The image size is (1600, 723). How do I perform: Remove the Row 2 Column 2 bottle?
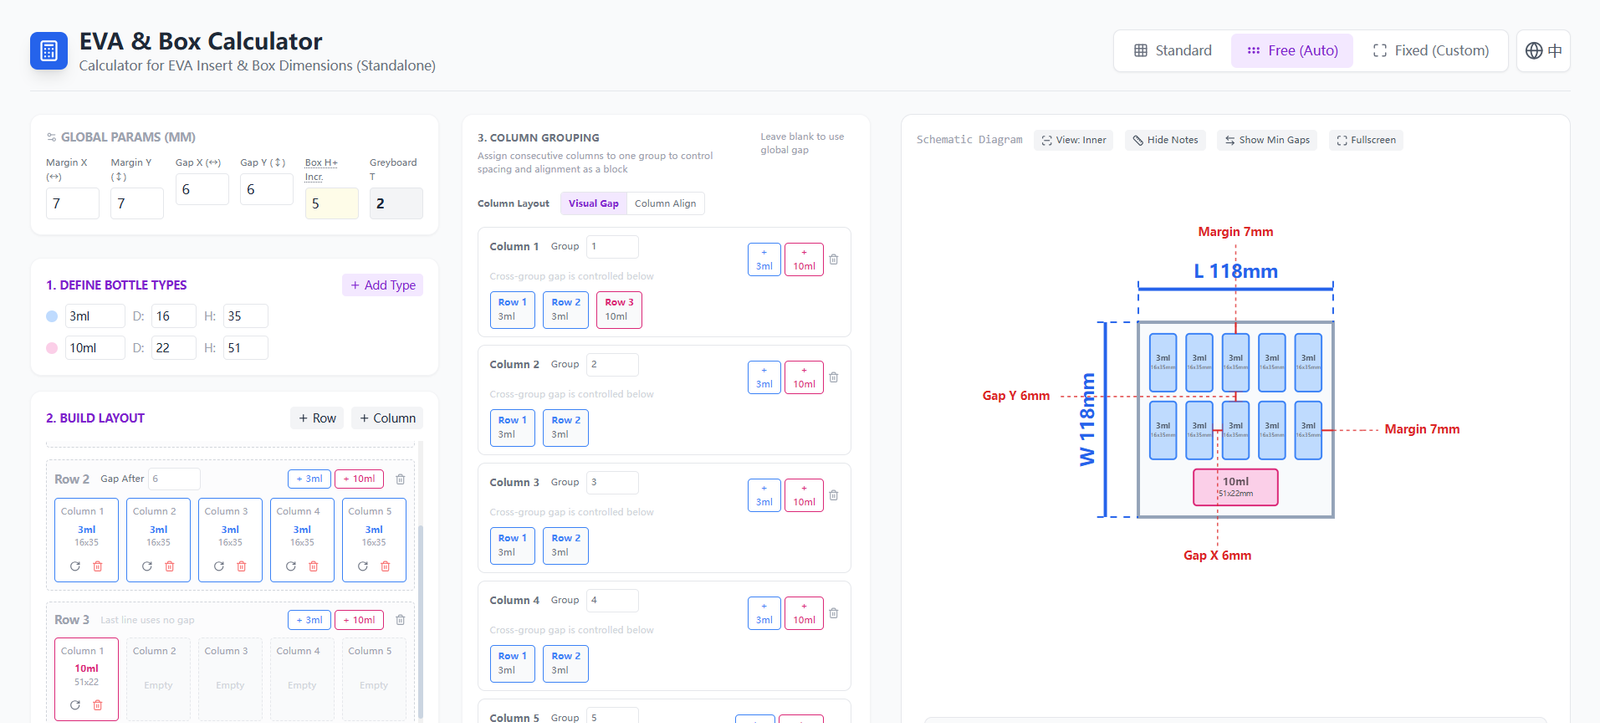coord(170,566)
